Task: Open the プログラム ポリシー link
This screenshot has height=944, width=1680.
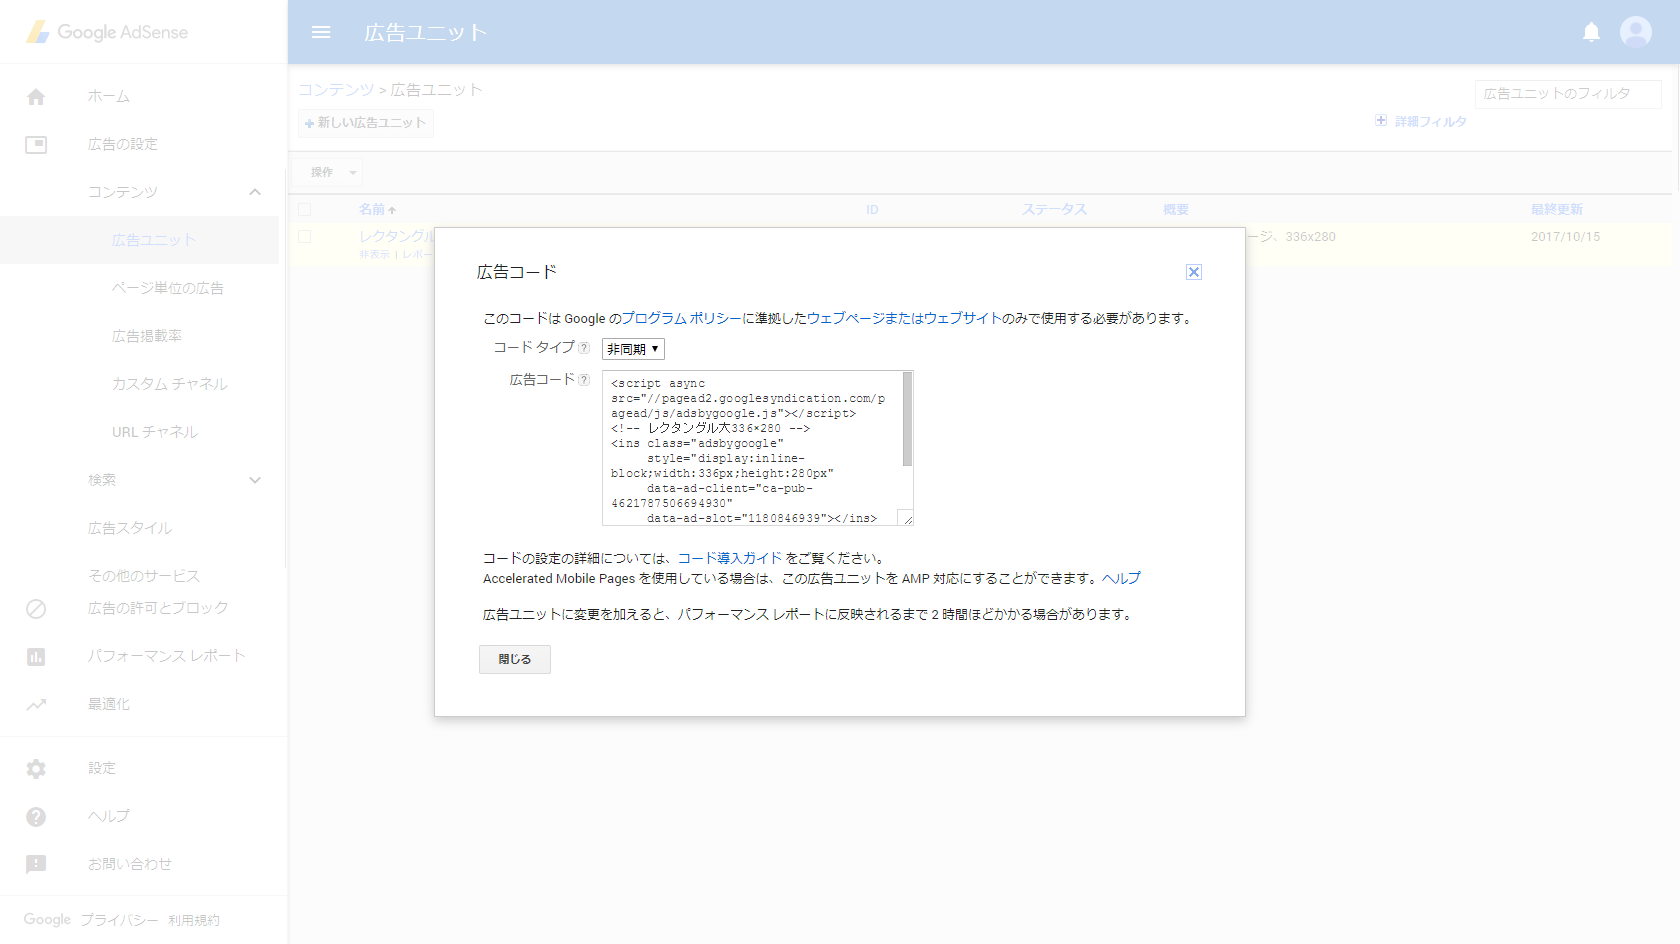Action: click(x=682, y=319)
